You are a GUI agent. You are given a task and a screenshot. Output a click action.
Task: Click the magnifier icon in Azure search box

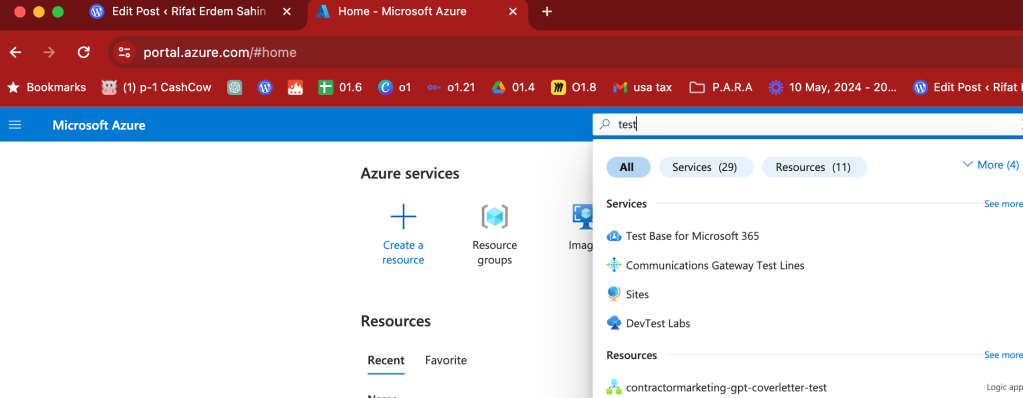point(605,125)
